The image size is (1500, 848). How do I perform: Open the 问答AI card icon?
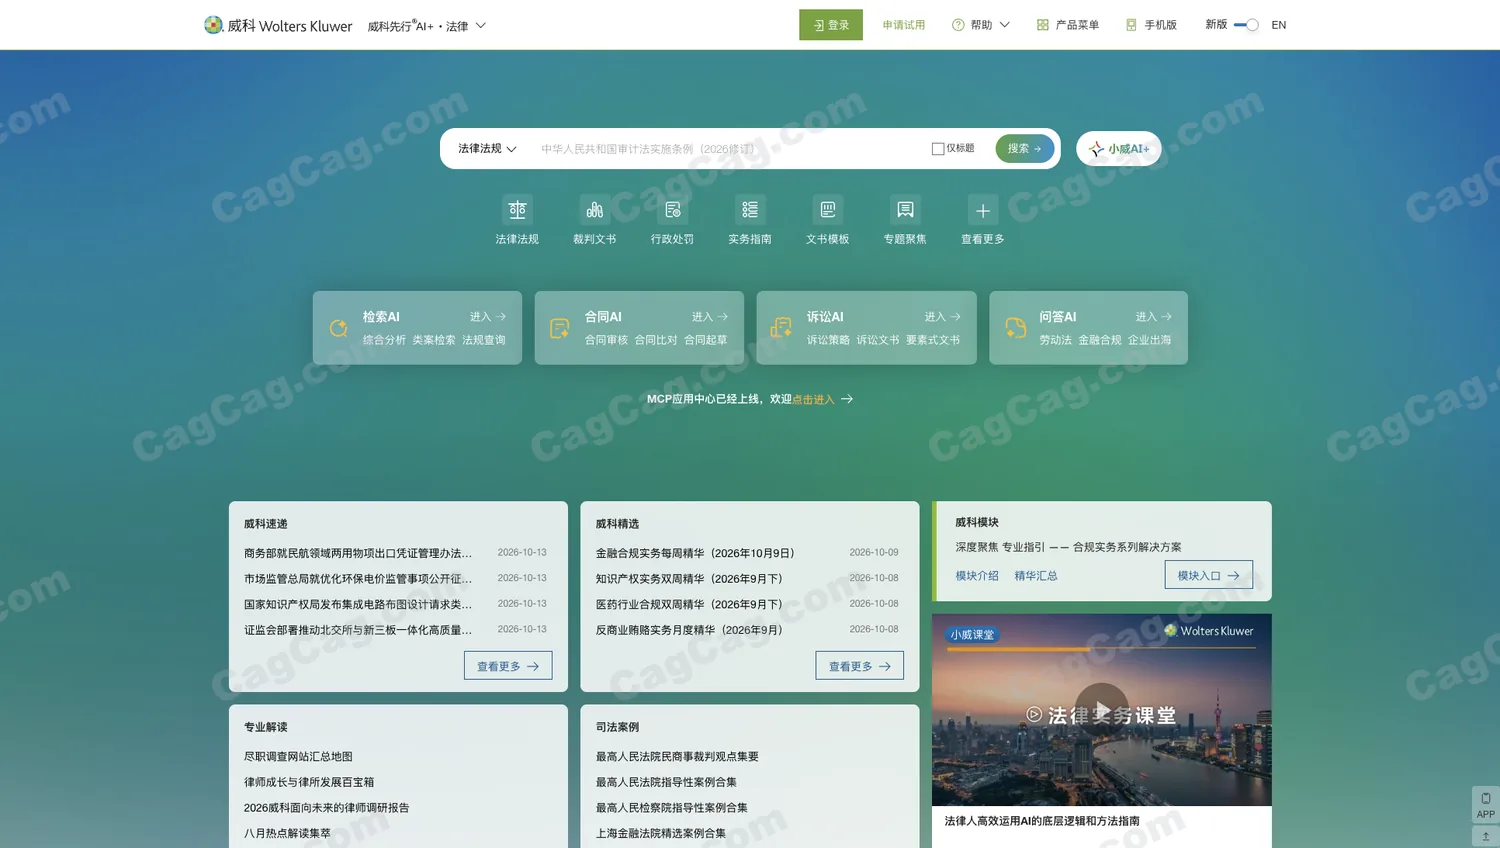[x=1015, y=328]
